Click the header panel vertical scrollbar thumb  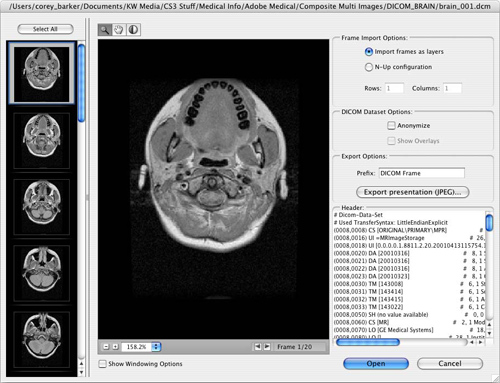489,223
